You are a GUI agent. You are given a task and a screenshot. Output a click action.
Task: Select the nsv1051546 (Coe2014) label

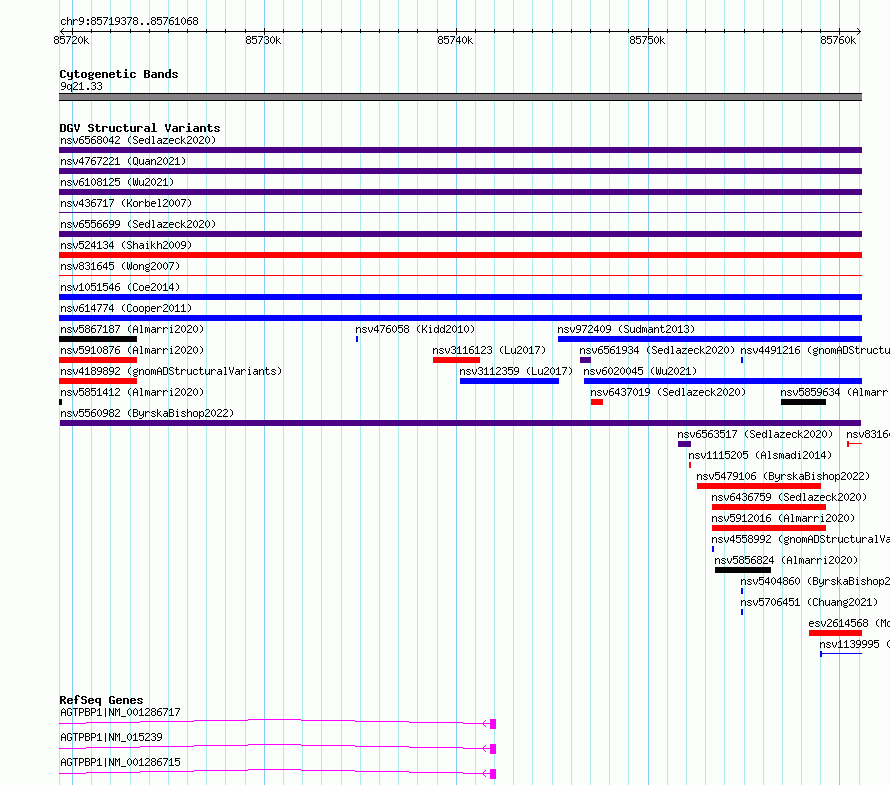coord(120,287)
